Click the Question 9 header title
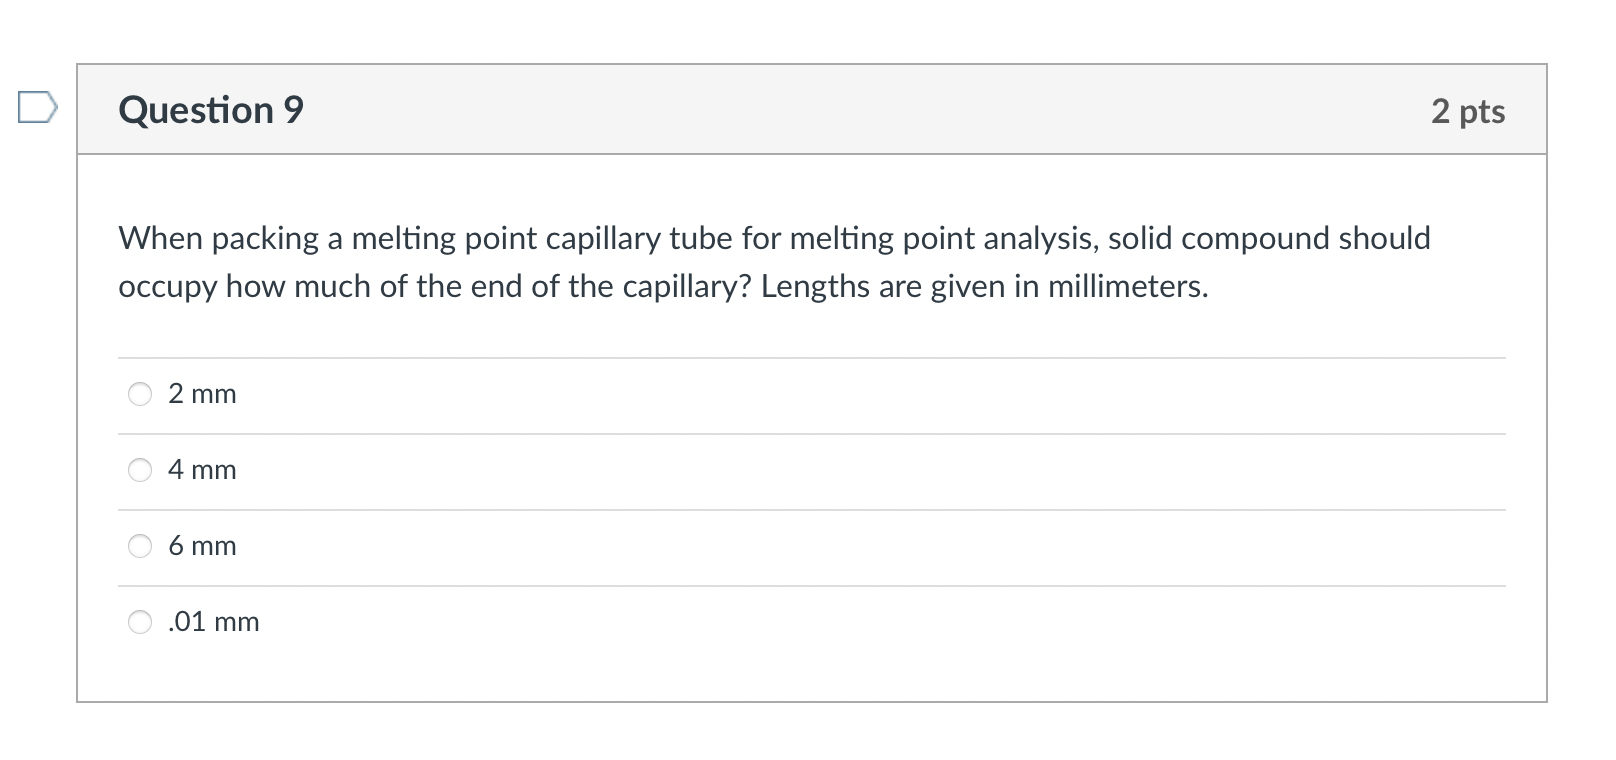The width and height of the screenshot is (1616, 760). 210,110
